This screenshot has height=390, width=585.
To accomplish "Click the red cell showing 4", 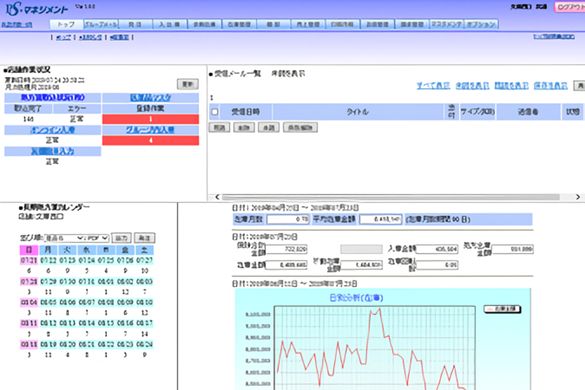I will click(150, 140).
